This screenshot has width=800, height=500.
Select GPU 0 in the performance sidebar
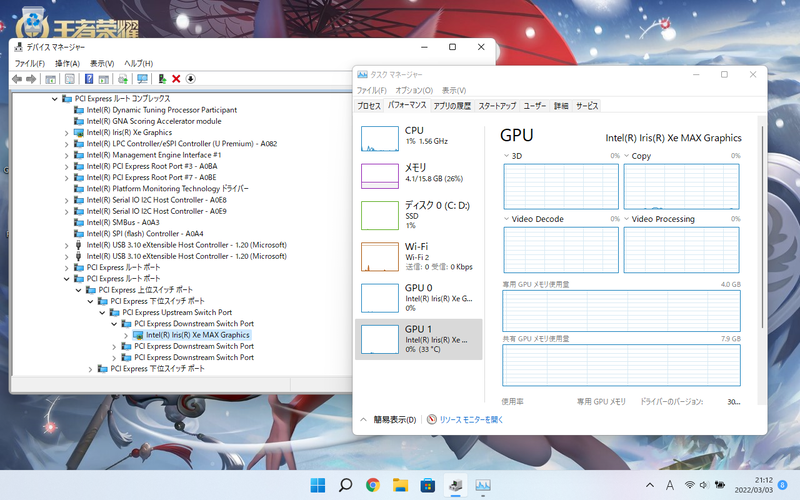pyautogui.click(x=418, y=298)
